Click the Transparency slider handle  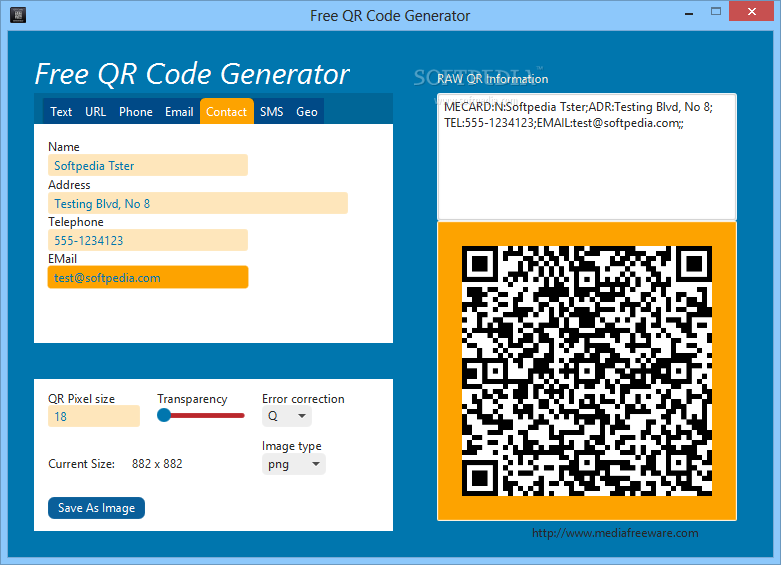click(x=164, y=415)
